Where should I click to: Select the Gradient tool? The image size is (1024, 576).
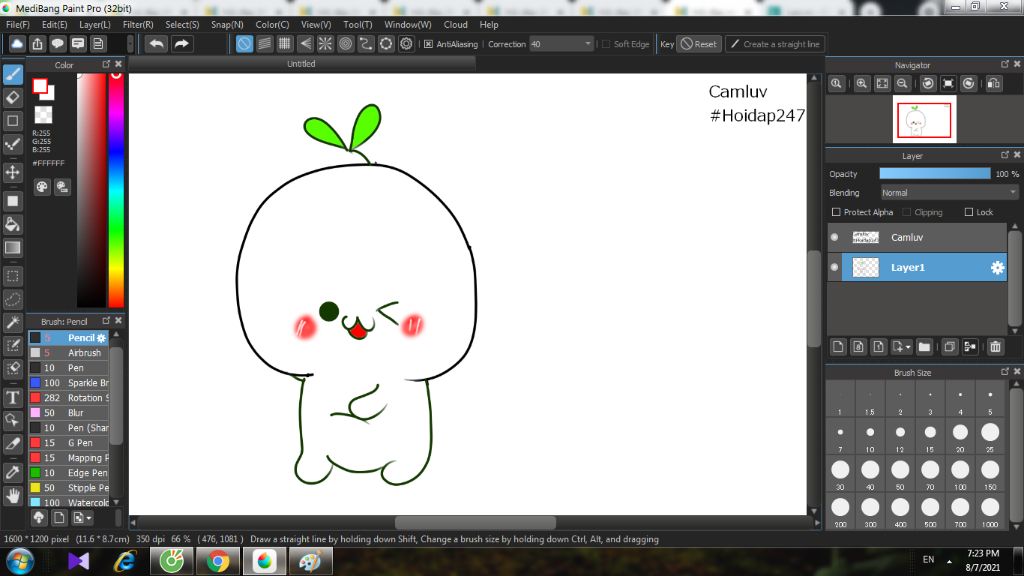(12, 248)
